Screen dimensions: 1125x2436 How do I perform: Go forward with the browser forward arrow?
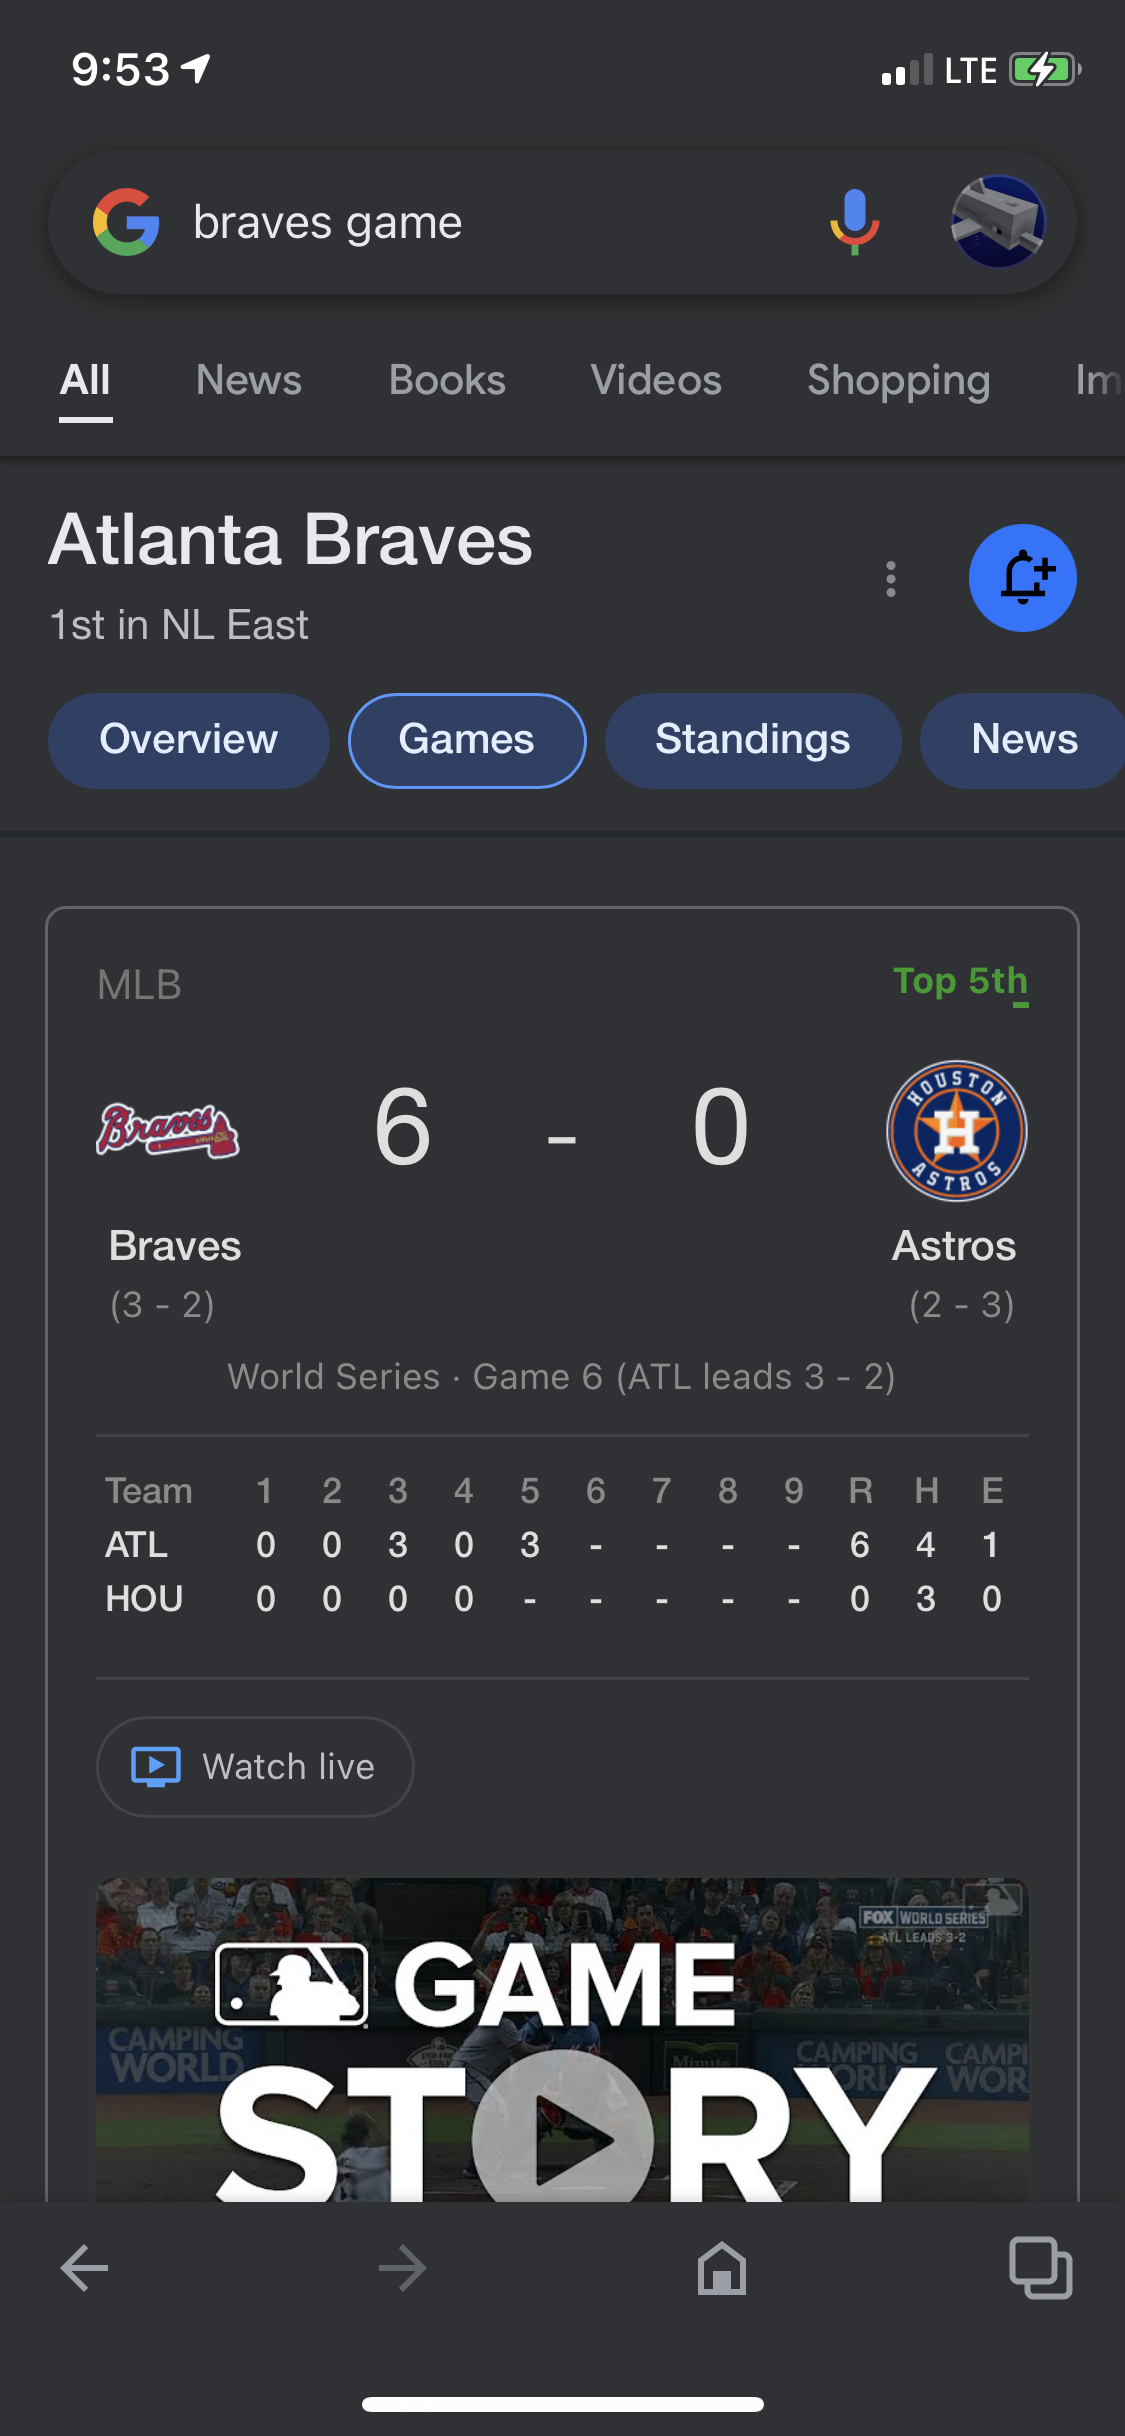coord(403,2268)
